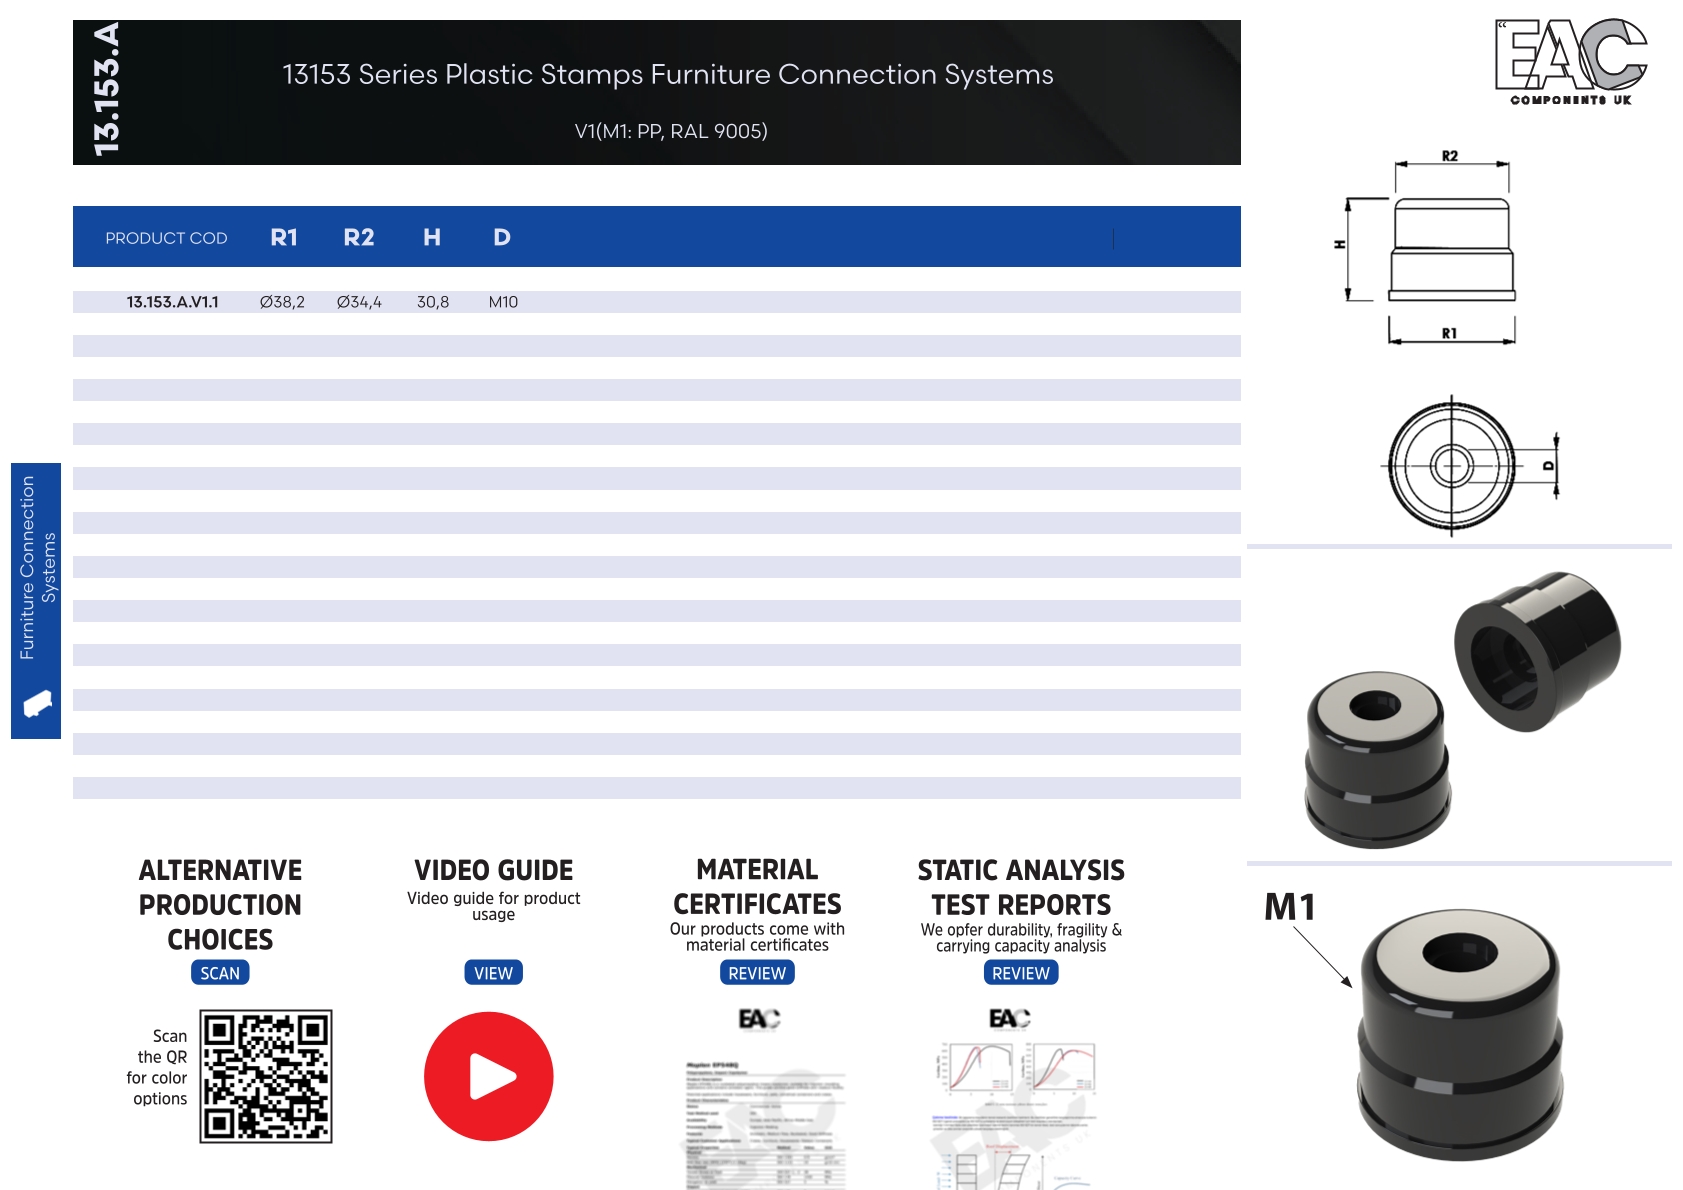Screen dimensions: 1683x1190
Task: Click the M10 thread value
Action: pyautogui.click(x=503, y=302)
